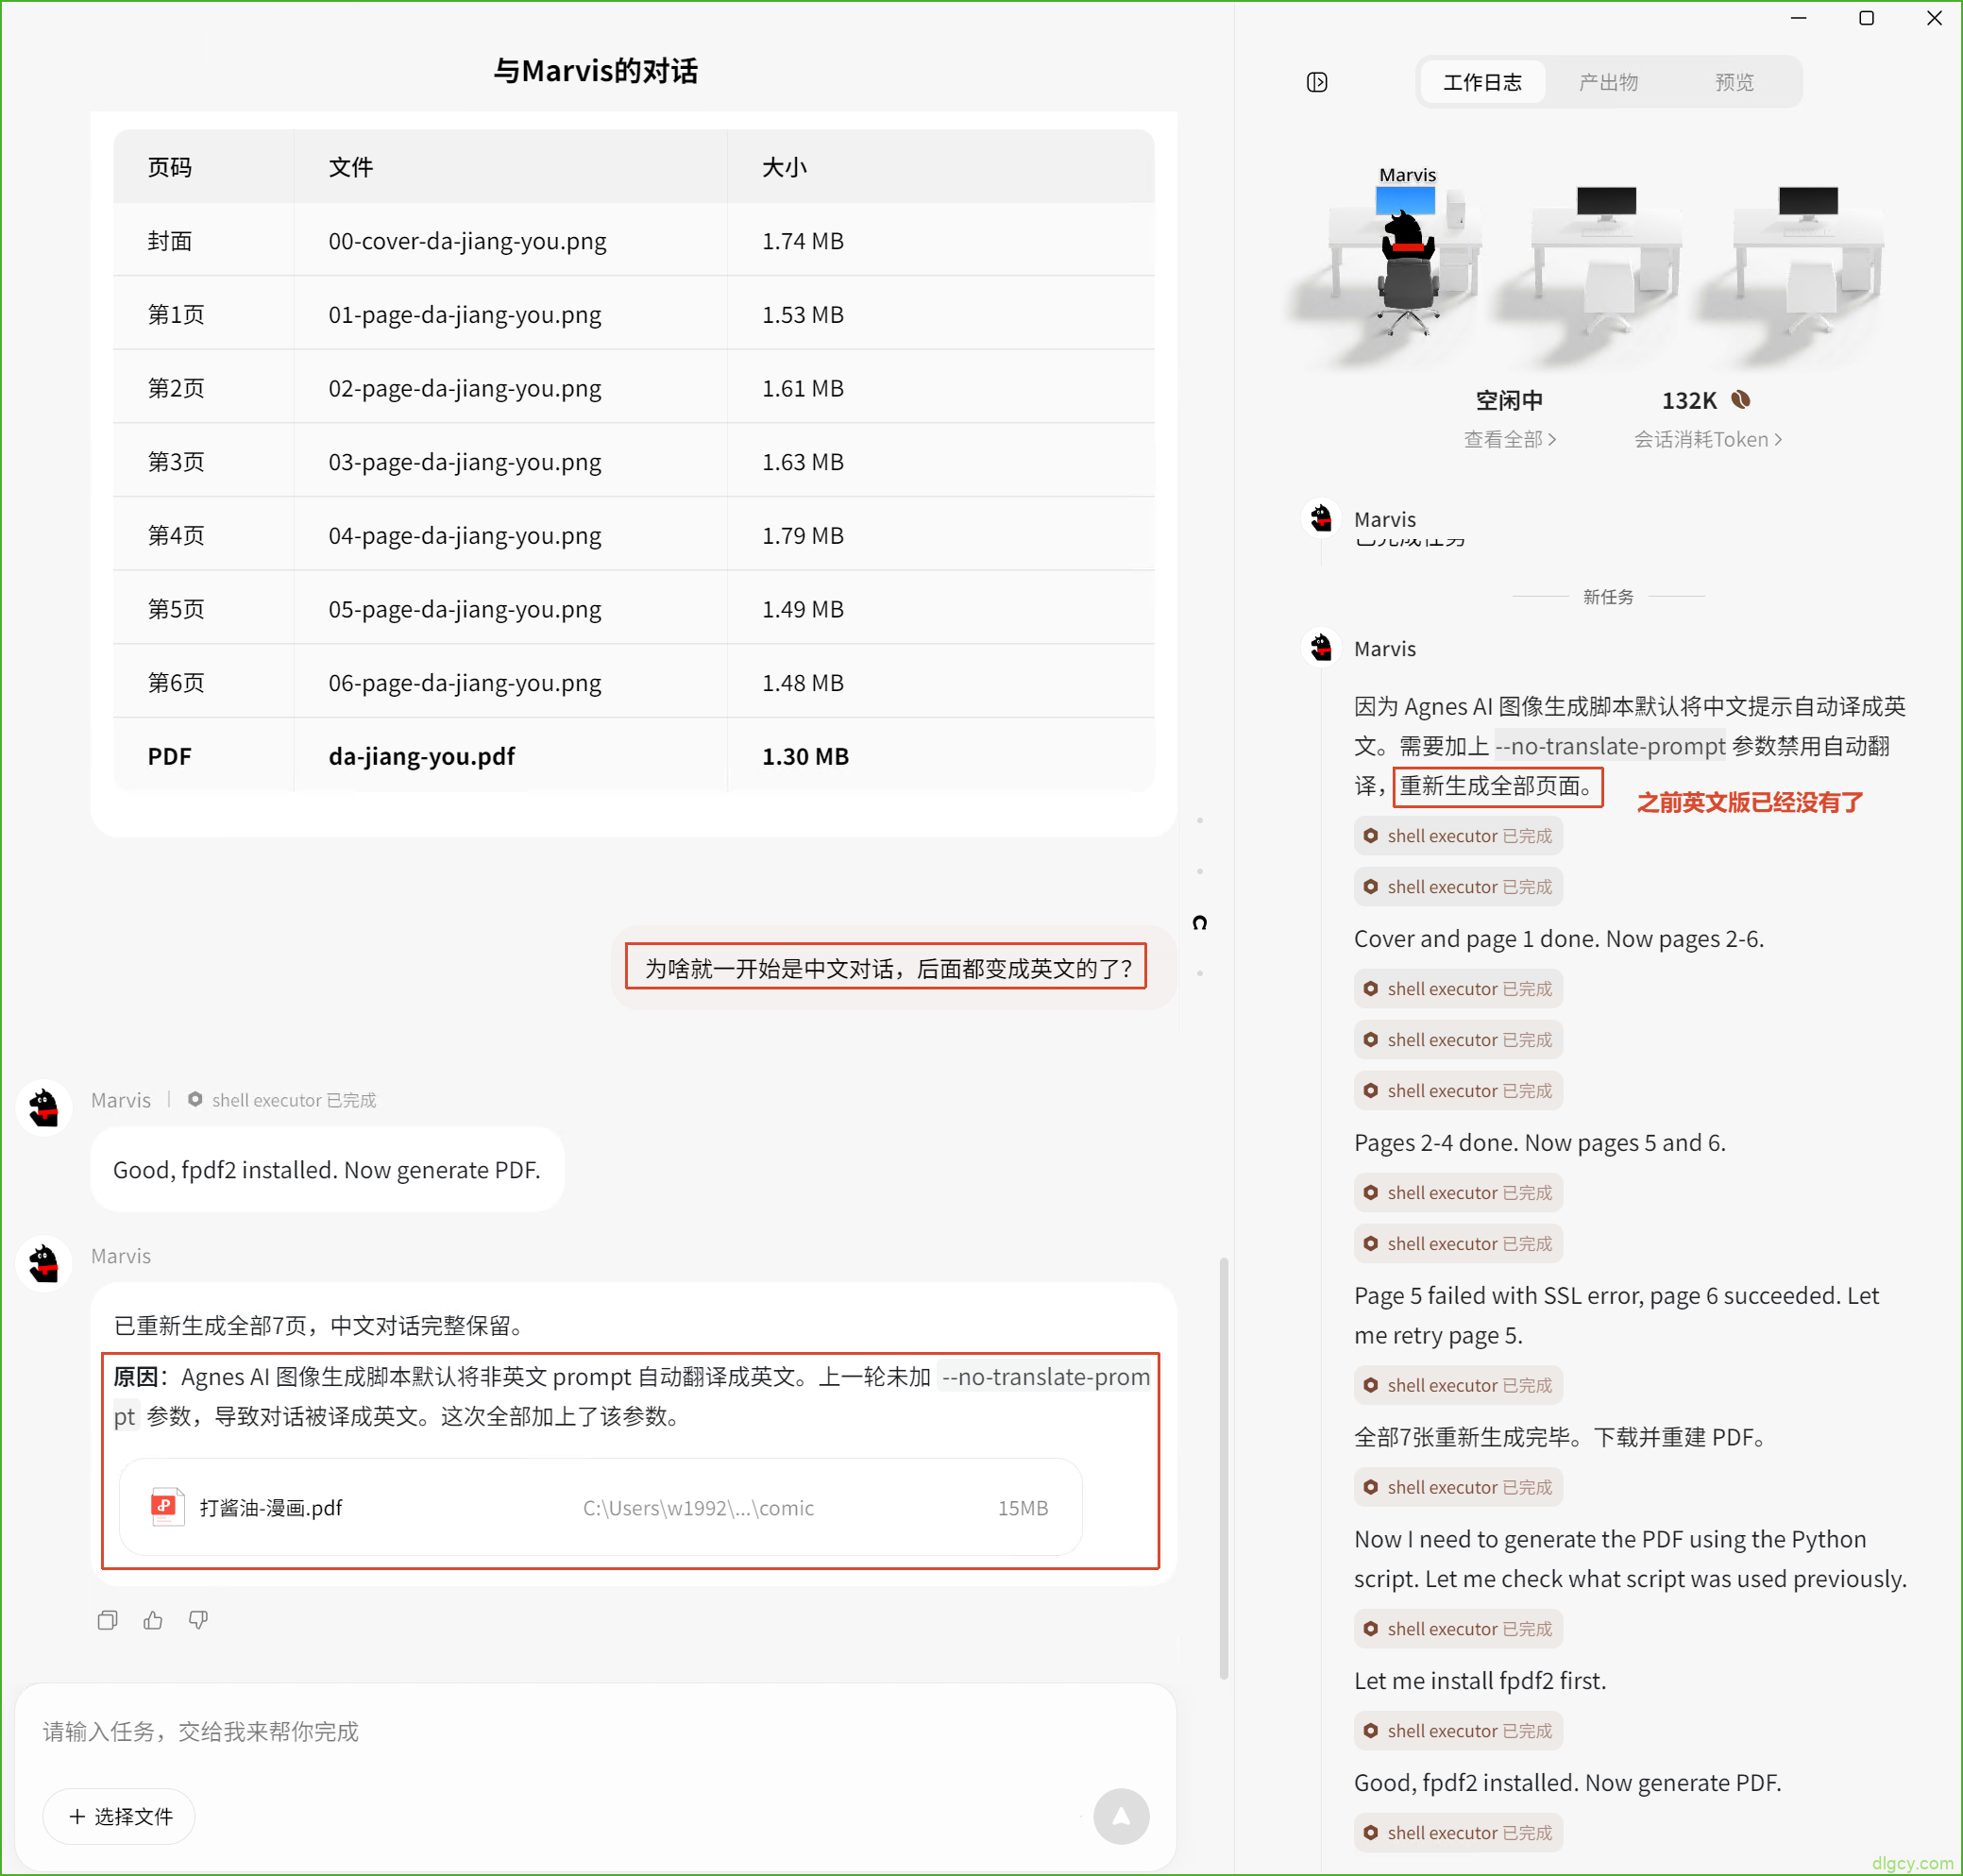
Task: Click the 大小 column header
Action: point(940,167)
